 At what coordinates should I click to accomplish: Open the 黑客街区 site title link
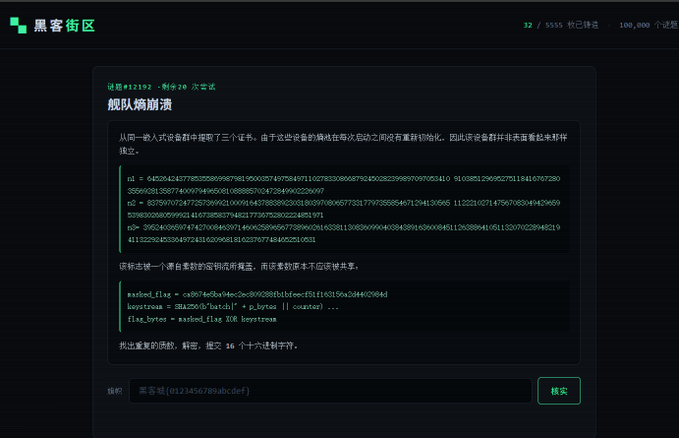coord(65,26)
